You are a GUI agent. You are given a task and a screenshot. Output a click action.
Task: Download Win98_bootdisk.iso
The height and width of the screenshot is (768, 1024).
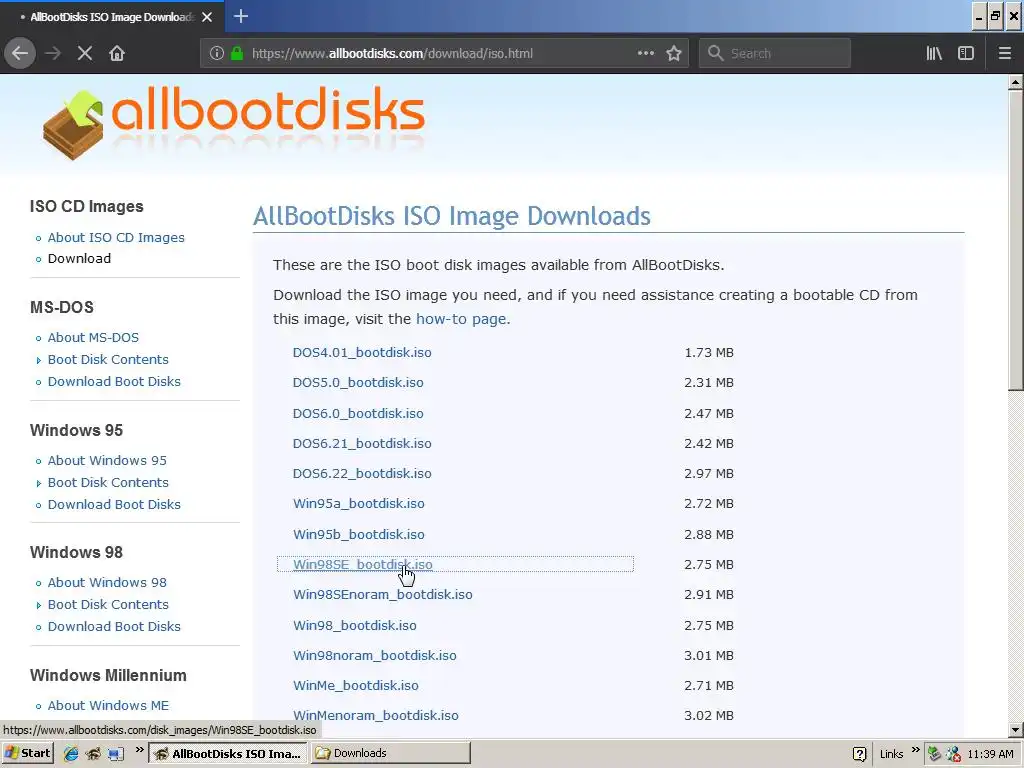point(355,626)
